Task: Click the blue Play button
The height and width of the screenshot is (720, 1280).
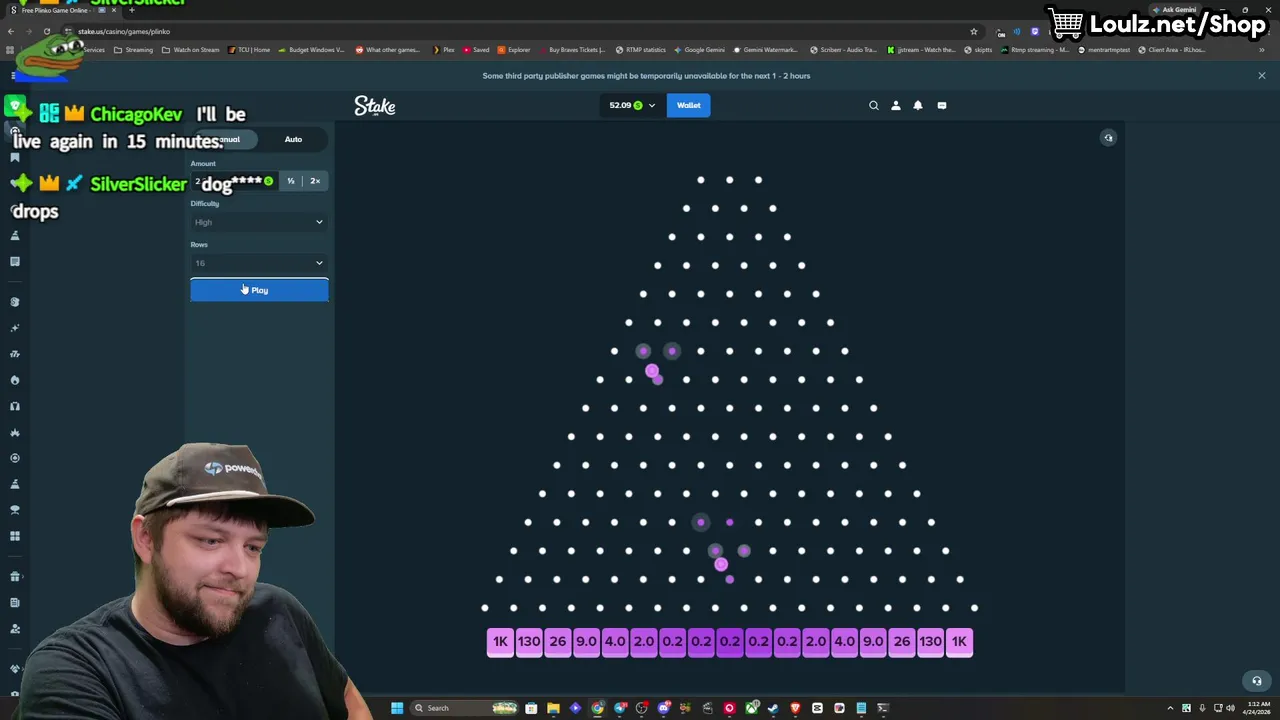Action: (x=259, y=290)
